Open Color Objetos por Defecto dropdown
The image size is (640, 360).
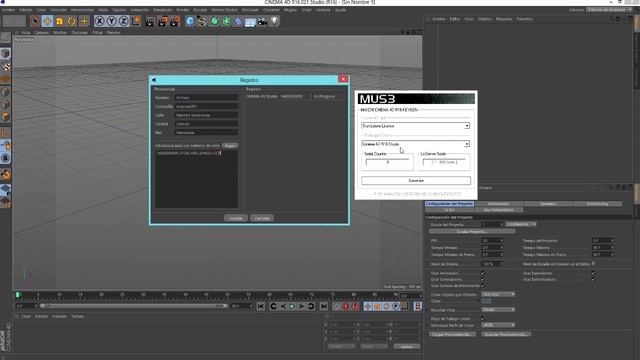498,294
